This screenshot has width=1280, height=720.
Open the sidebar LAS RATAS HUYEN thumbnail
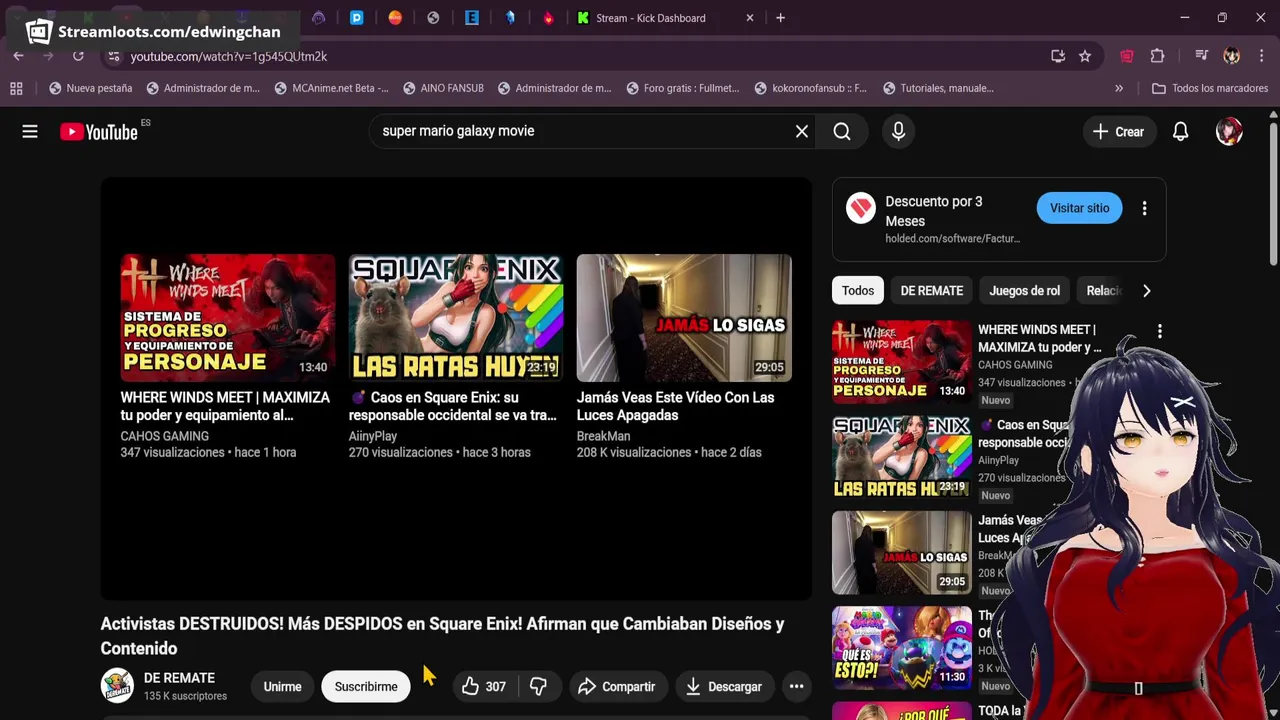901,457
